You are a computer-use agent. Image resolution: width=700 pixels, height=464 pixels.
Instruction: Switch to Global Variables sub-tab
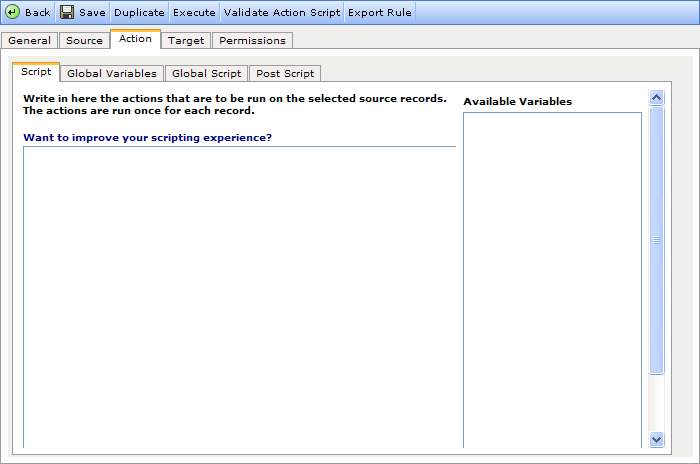pyautogui.click(x=112, y=73)
